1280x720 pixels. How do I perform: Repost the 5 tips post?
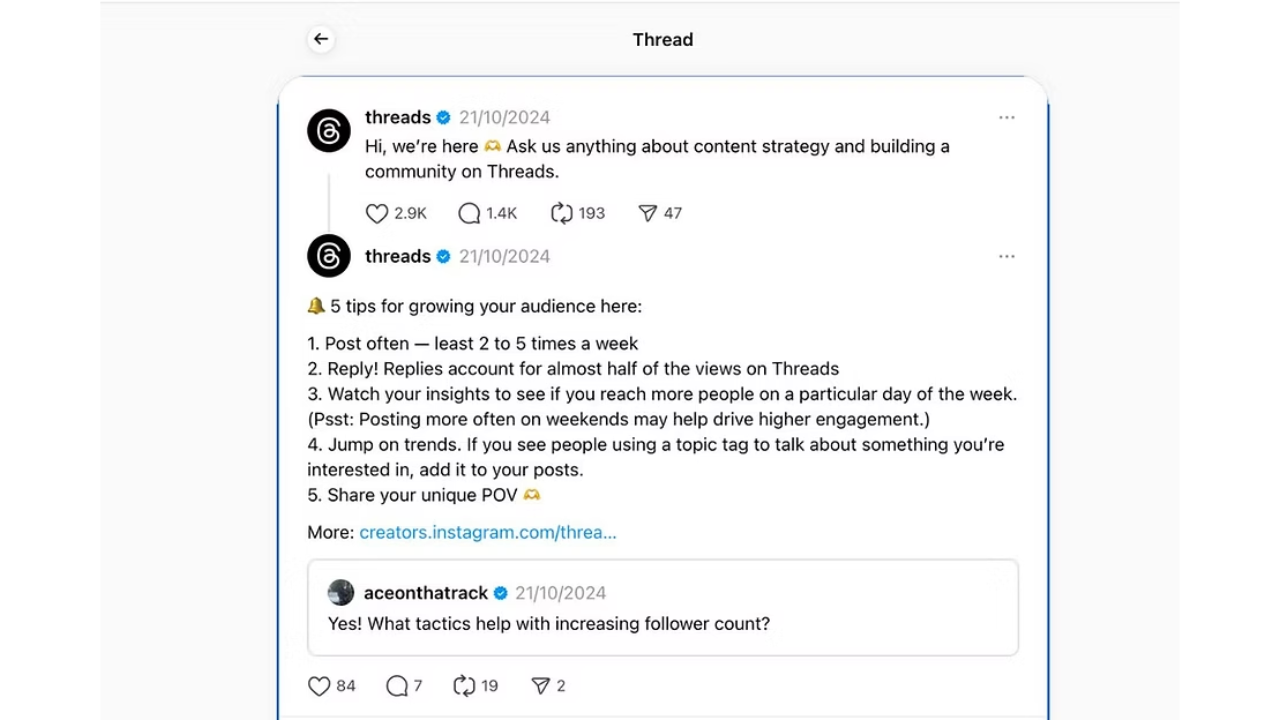pos(464,686)
